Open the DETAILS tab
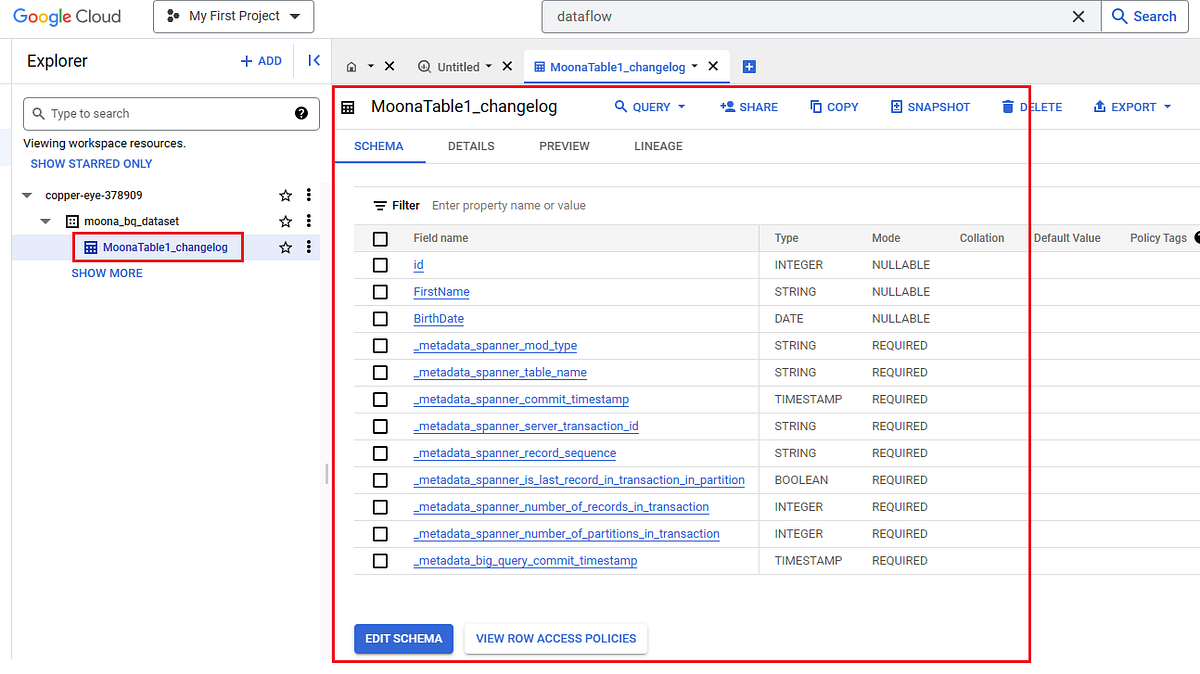Viewport: 1200px width, 674px height. [471, 146]
